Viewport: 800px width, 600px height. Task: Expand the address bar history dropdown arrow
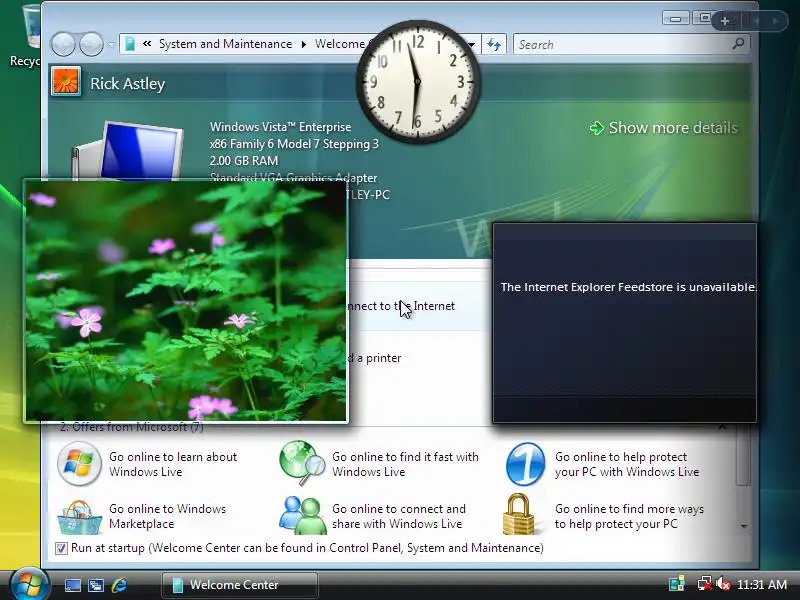[472, 44]
